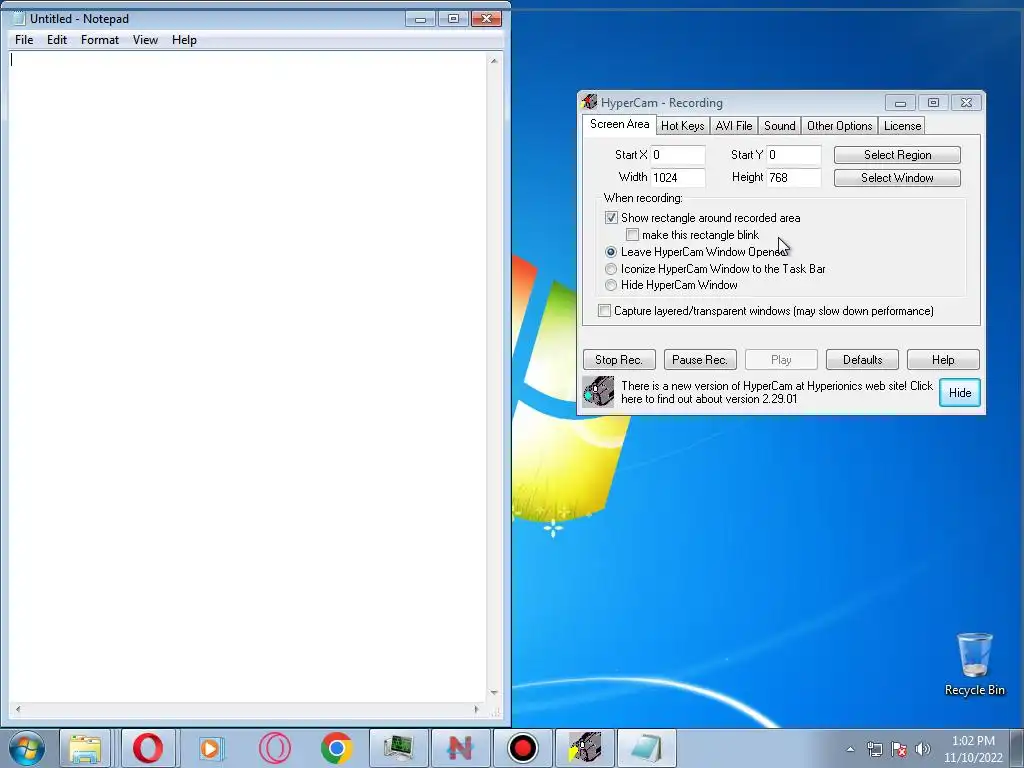Click the red record-circle taskbar icon

pyautogui.click(x=522, y=748)
